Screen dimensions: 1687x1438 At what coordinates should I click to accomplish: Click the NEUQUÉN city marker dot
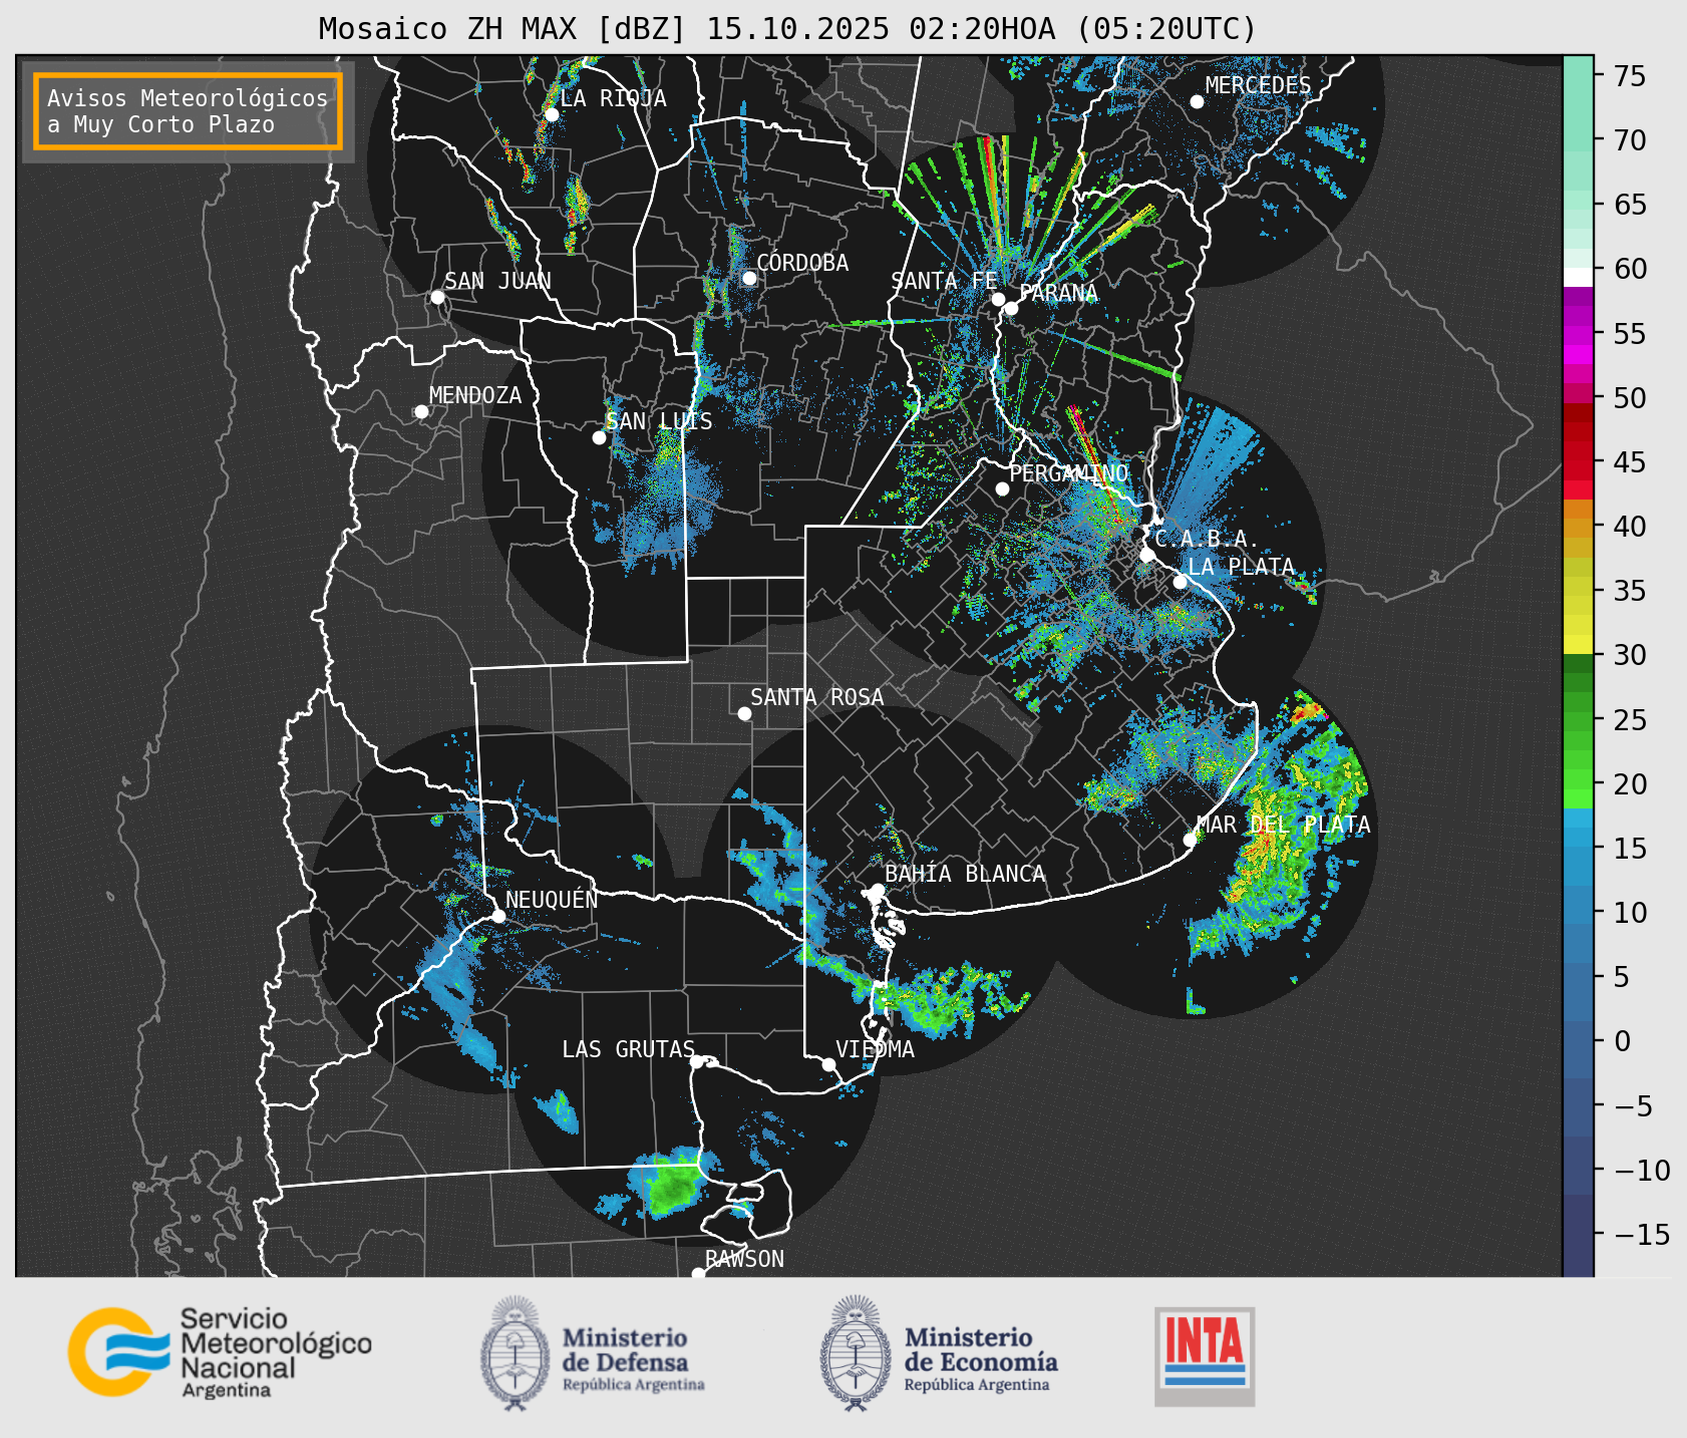[x=498, y=916]
